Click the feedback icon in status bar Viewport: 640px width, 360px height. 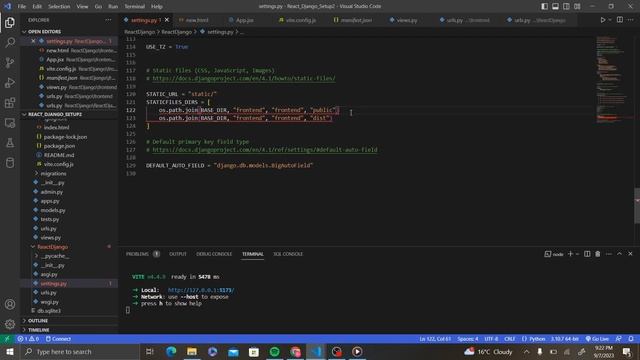pyautogui.click(x=619, y=339)
